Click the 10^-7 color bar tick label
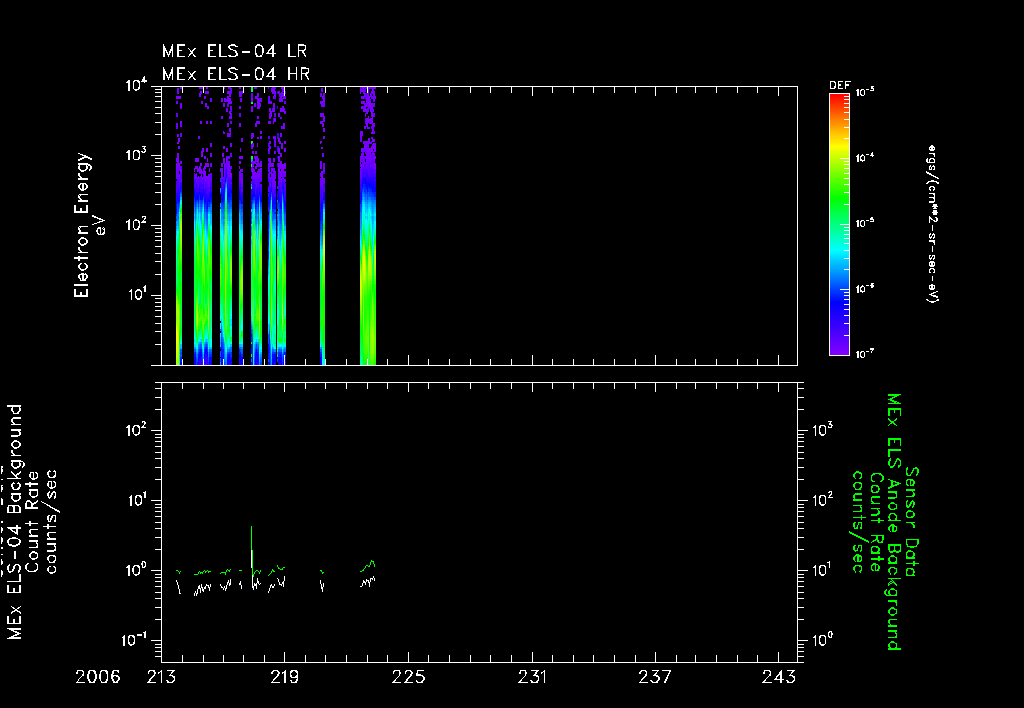Viewport: 1024px width, 708px height. 865,353
